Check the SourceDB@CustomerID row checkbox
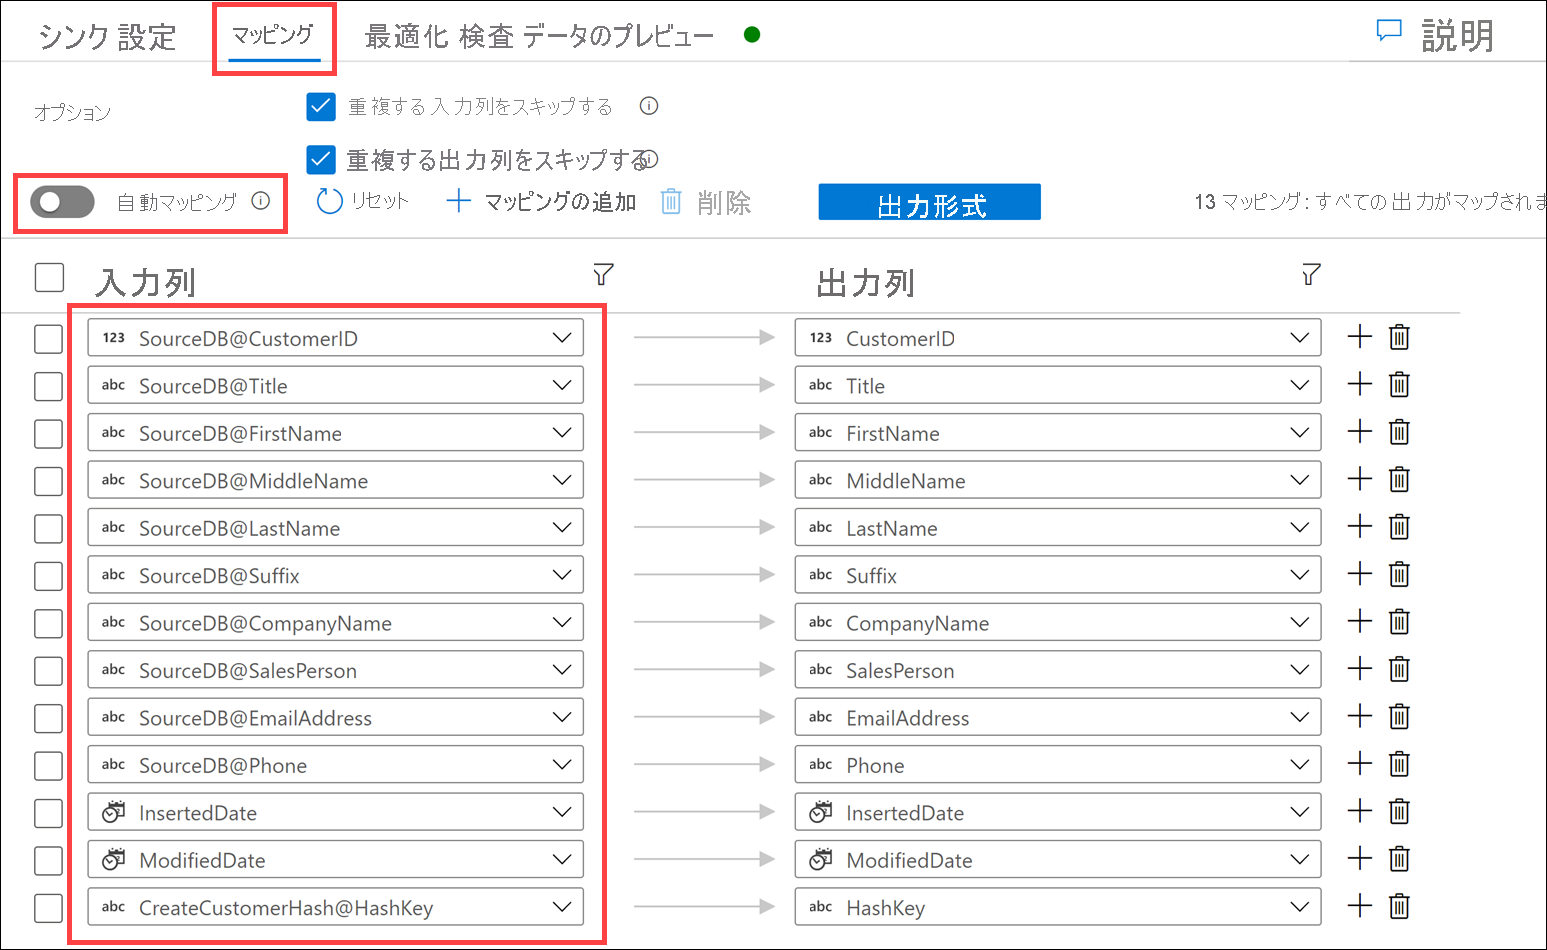The height and width of the screenshot is (950, 1547). click(48, 339)
